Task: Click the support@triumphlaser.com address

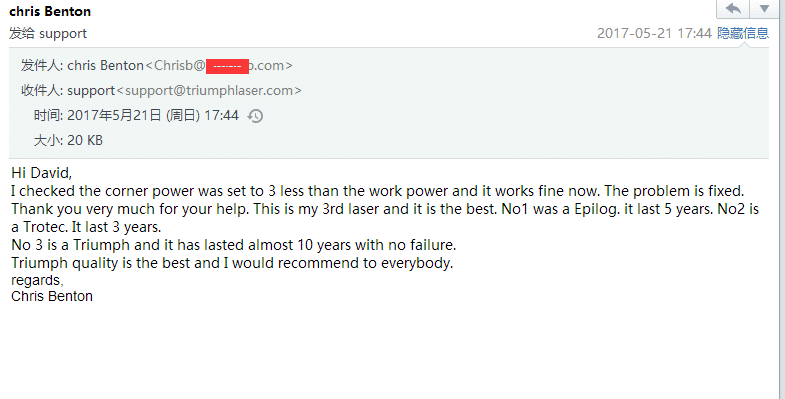Action: (209, 91)
